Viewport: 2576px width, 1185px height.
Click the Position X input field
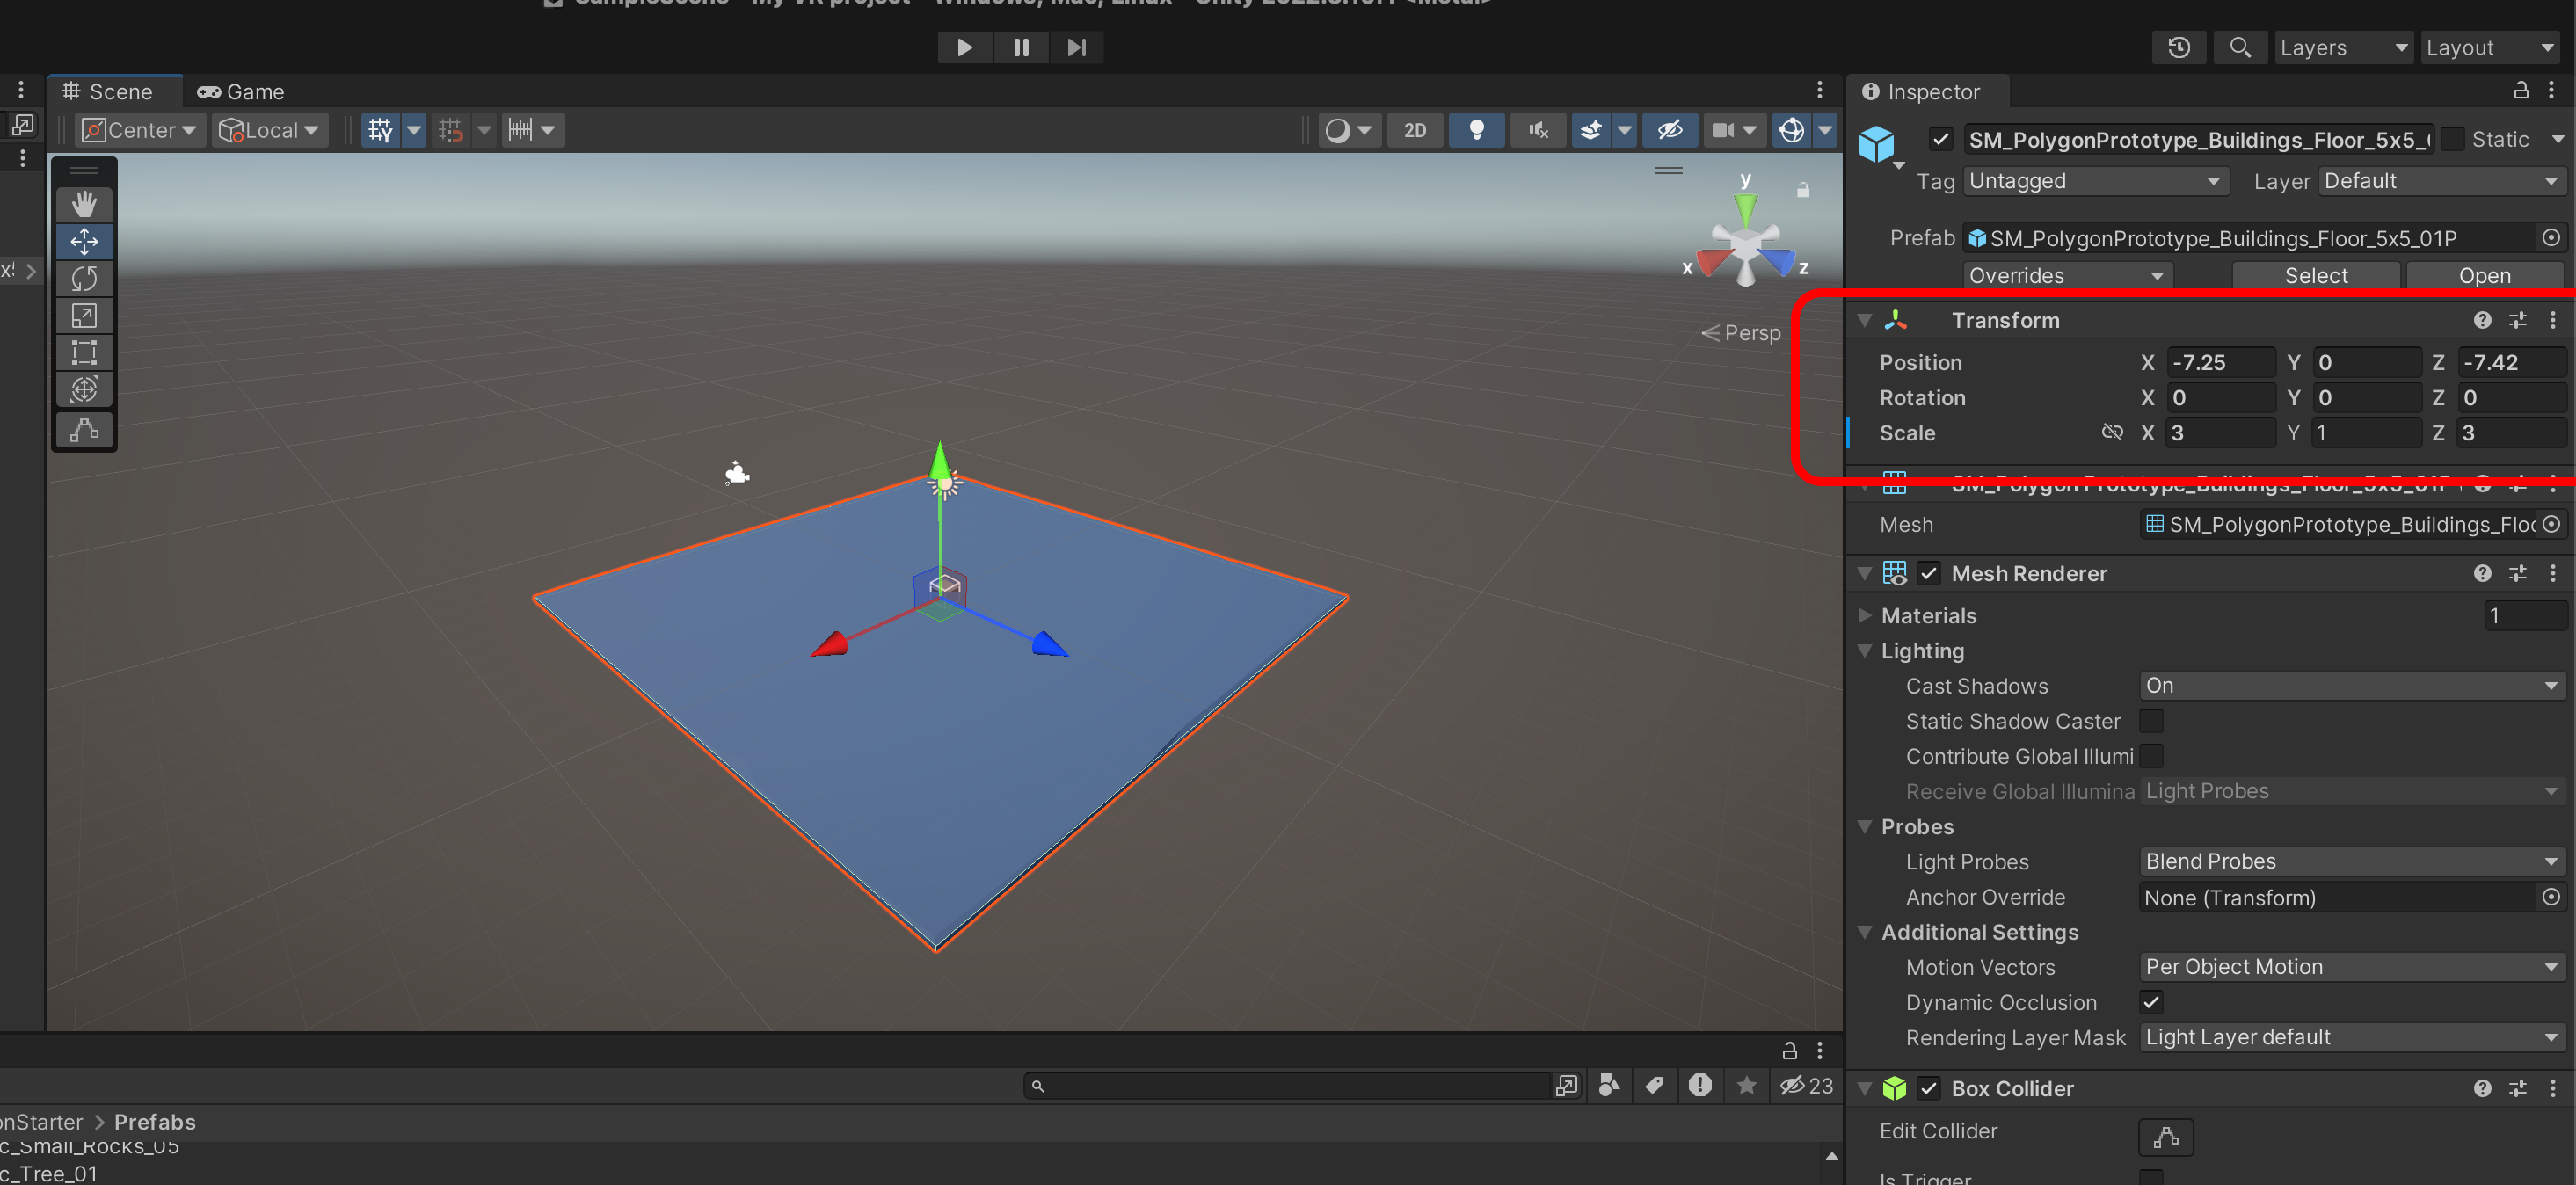(x=2220, y=362)
